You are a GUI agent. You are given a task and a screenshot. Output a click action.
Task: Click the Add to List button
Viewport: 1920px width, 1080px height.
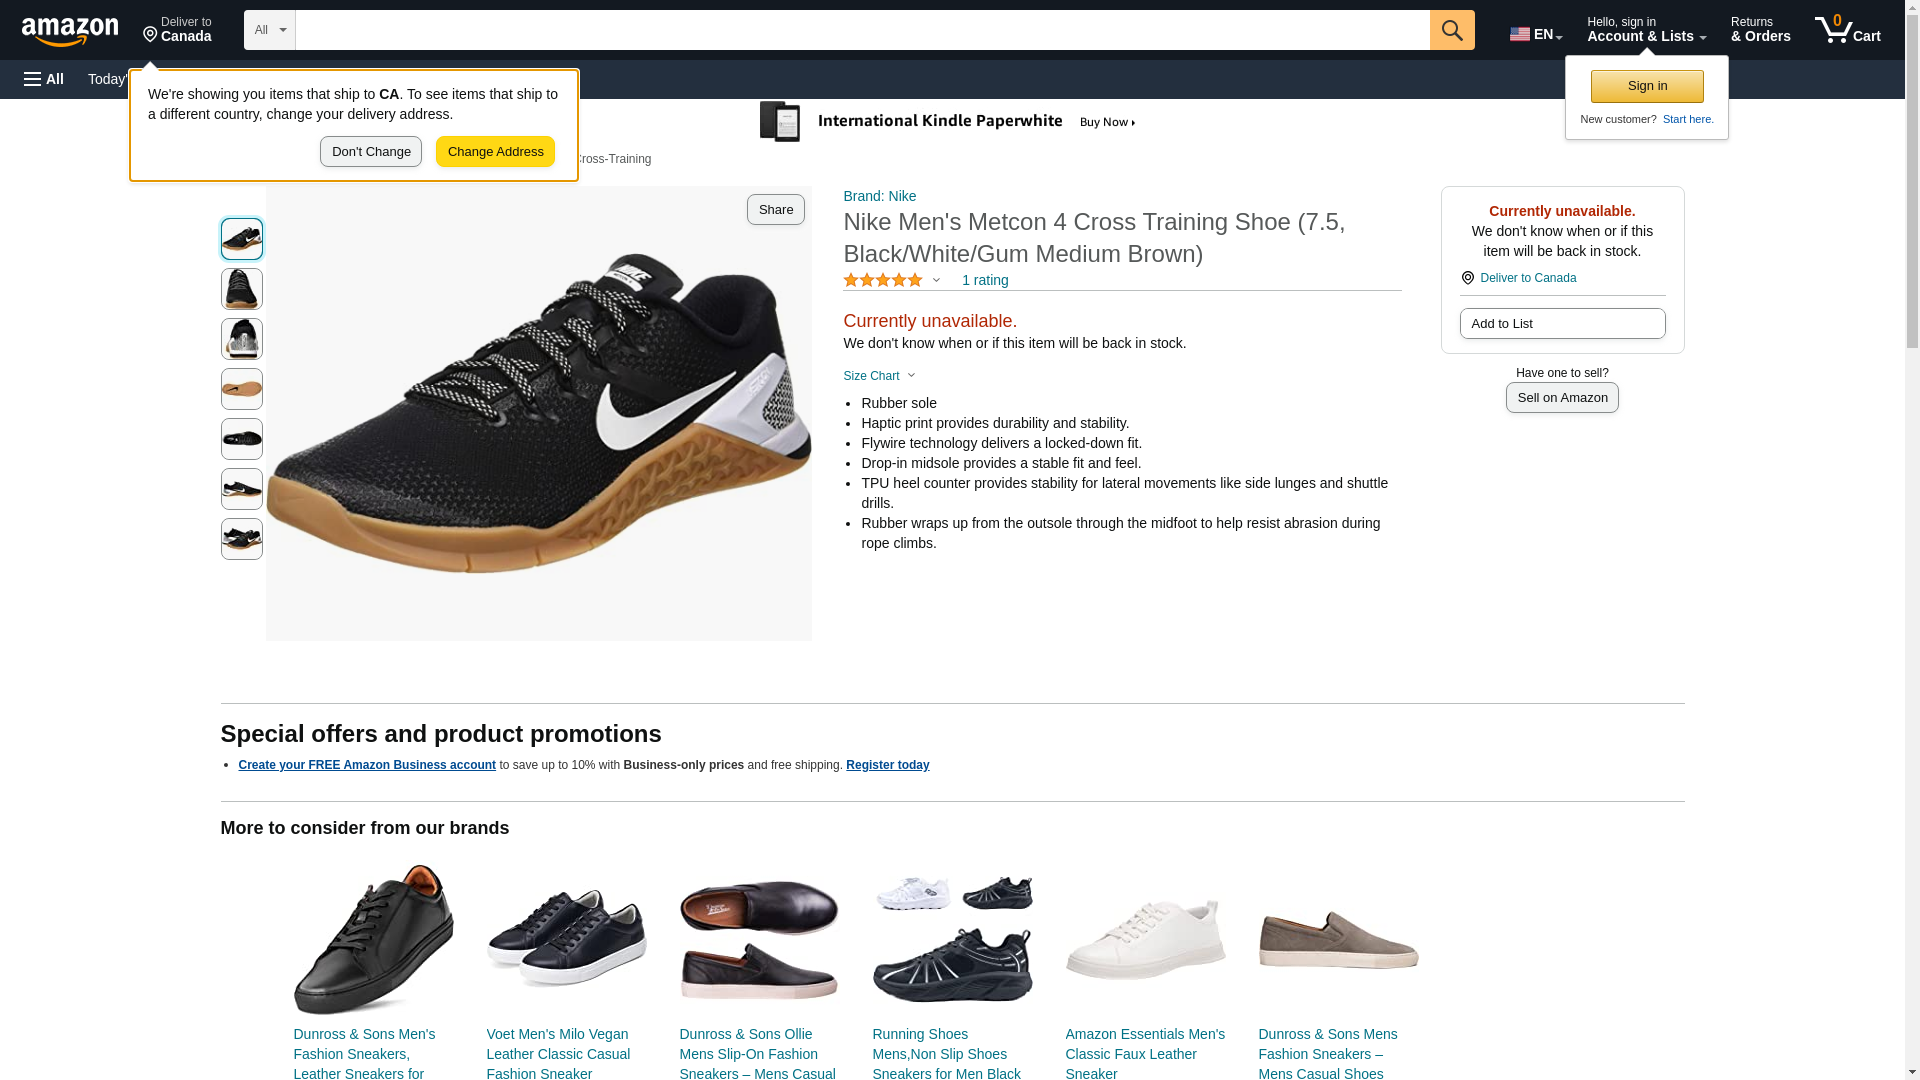pos(1561,324)
